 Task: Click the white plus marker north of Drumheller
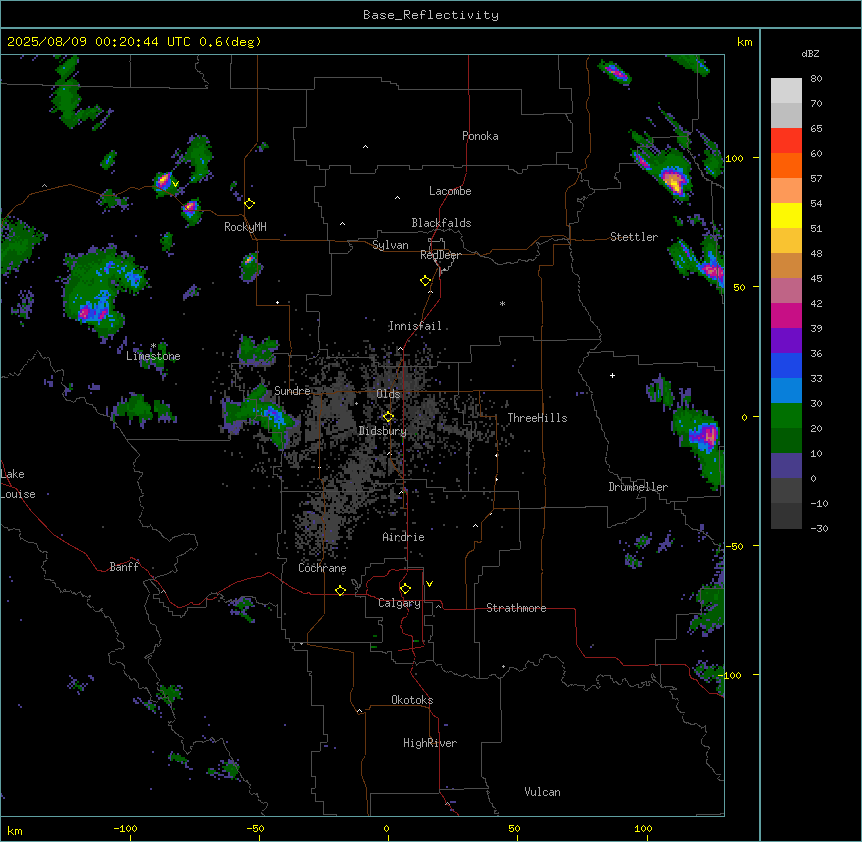point(612,375)
